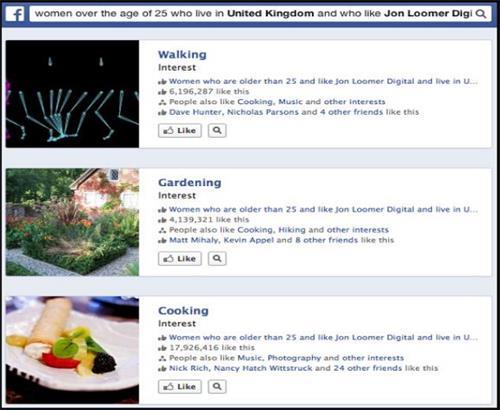Open the Walking interest title link
This screenshot has width=500, height=410.
pos(182,54)
